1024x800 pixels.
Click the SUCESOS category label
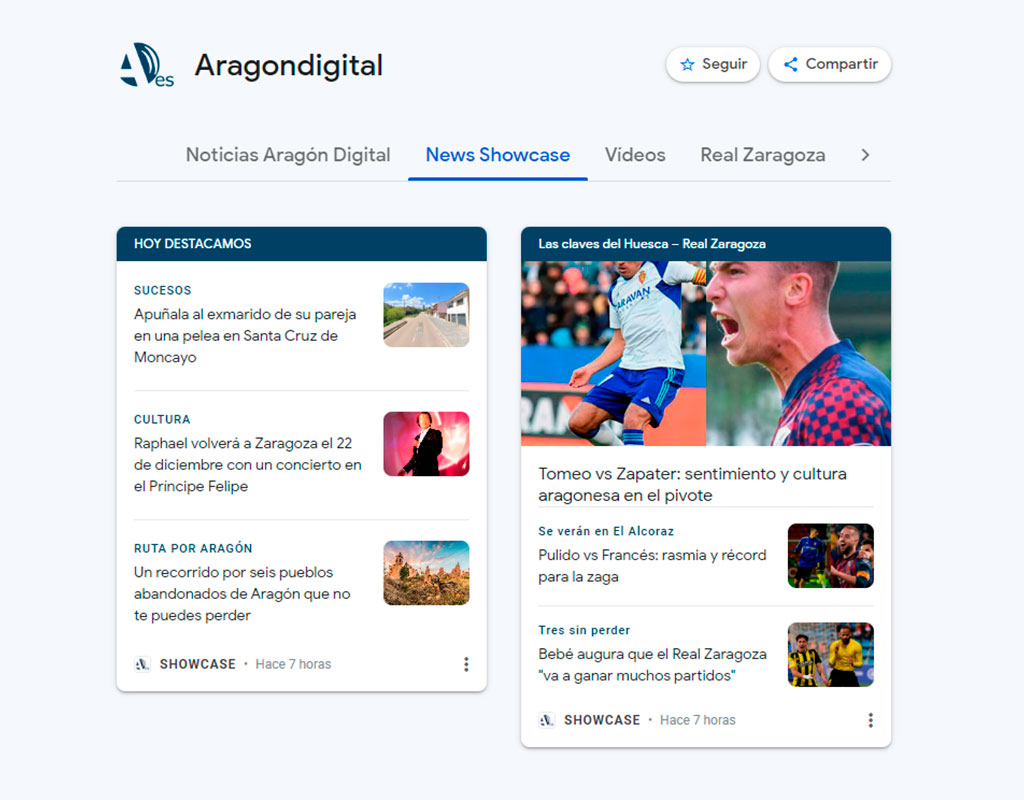(163, 291)
